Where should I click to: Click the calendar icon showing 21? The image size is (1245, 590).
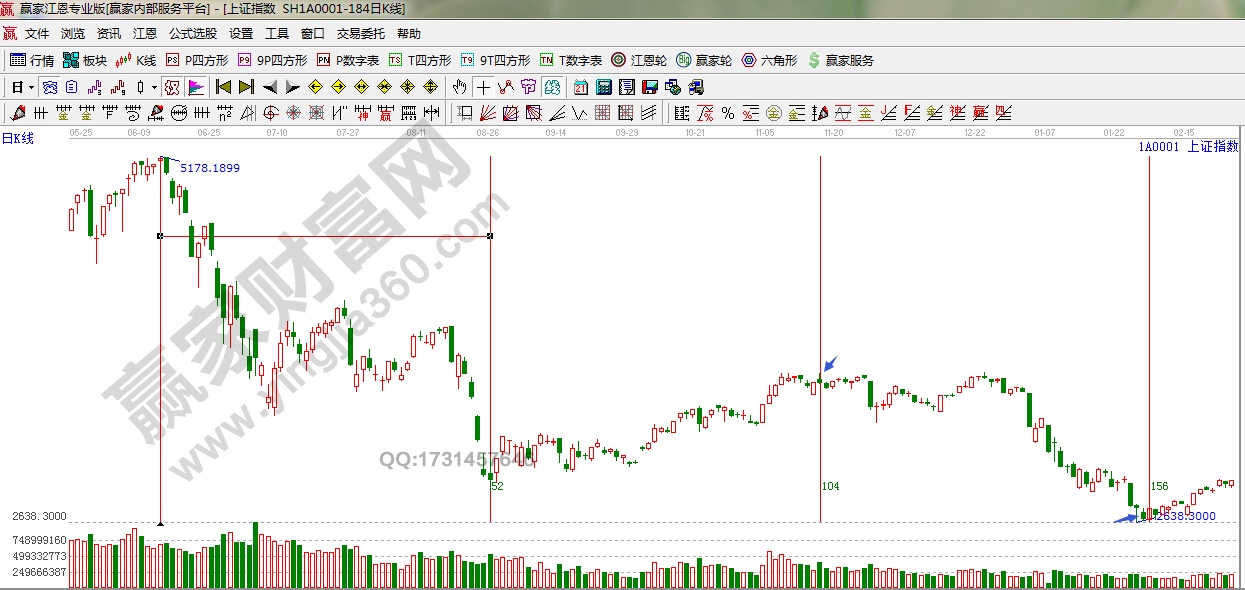pyautogui.click(x=581, y=87)
